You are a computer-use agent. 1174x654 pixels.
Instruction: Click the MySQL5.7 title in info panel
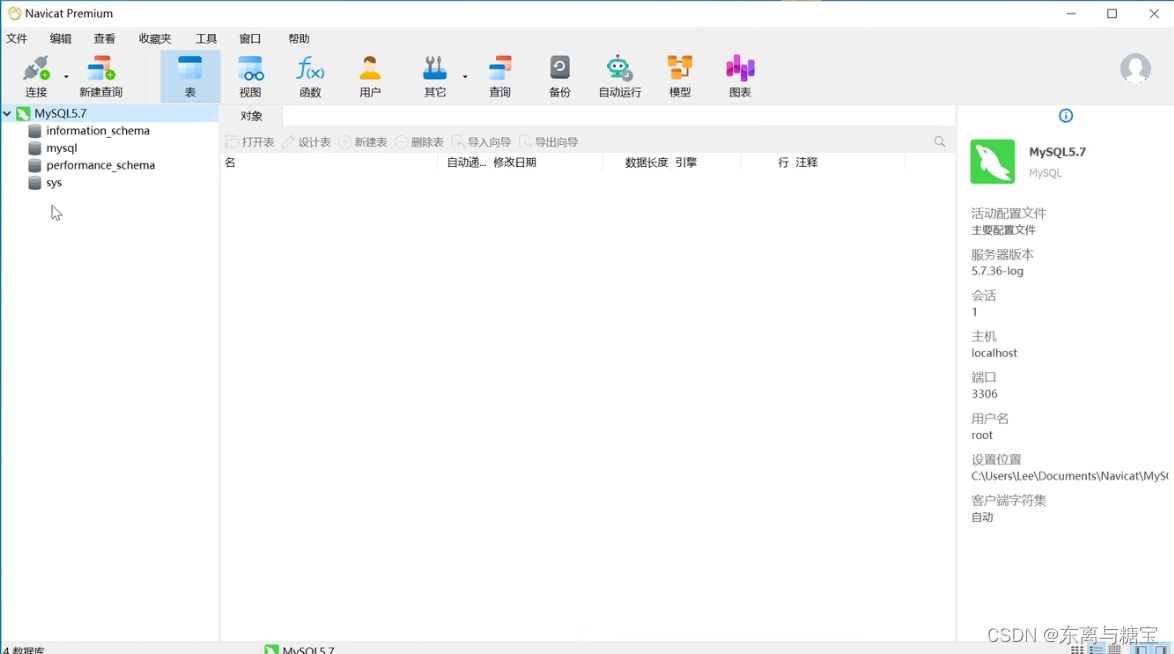coord(1057,151)
